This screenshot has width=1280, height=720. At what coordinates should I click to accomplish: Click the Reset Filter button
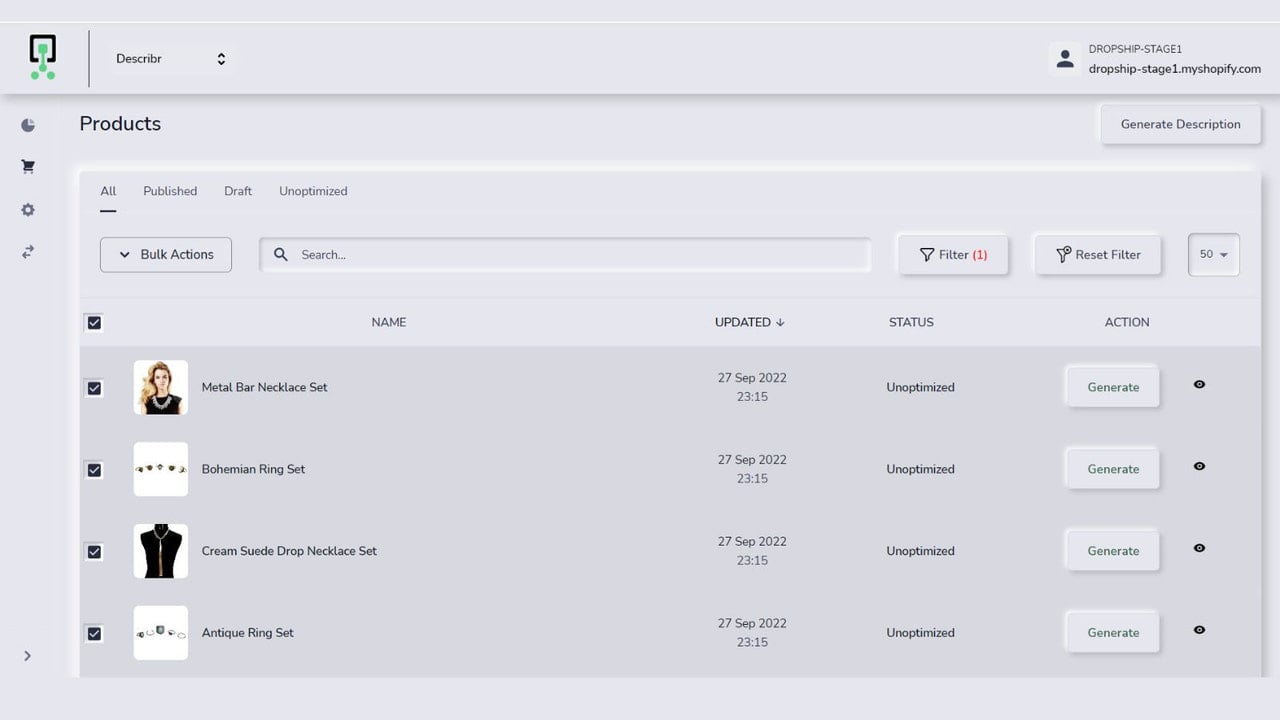(1098, 254)
